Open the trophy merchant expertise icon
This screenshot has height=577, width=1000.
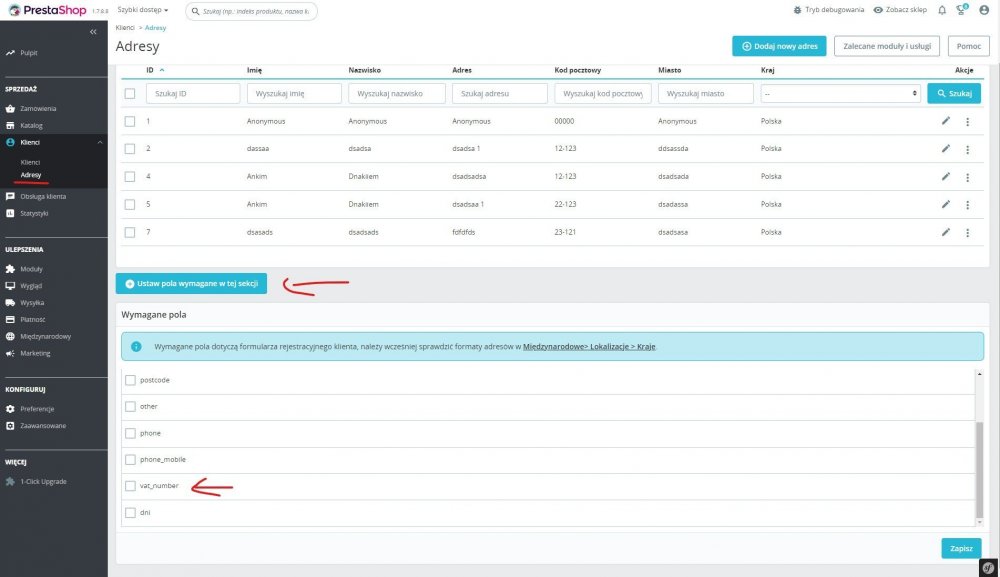click(962, 10)
